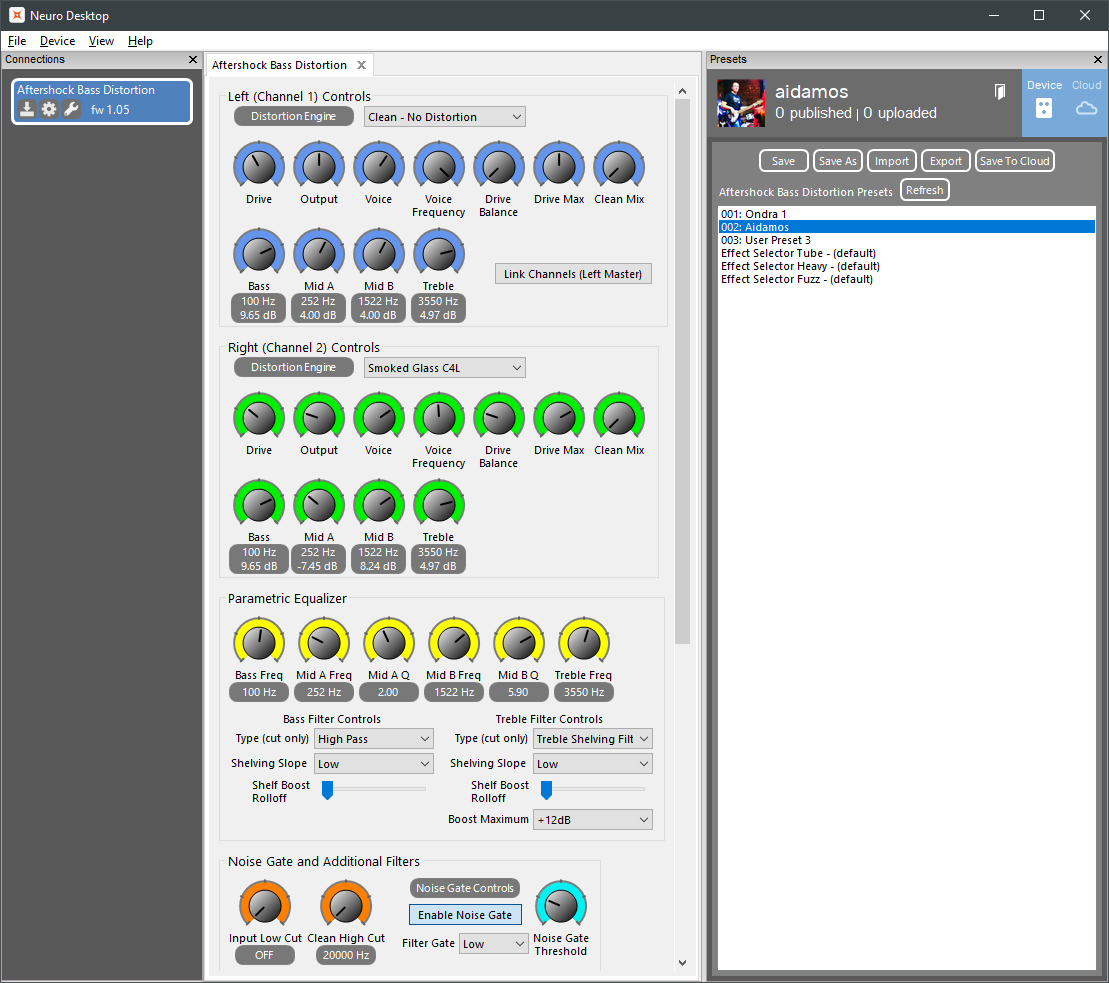The width and height of the screenshot is (1109, 983).
Task: Click Right channel Output knob
Action: pos(319,419)
